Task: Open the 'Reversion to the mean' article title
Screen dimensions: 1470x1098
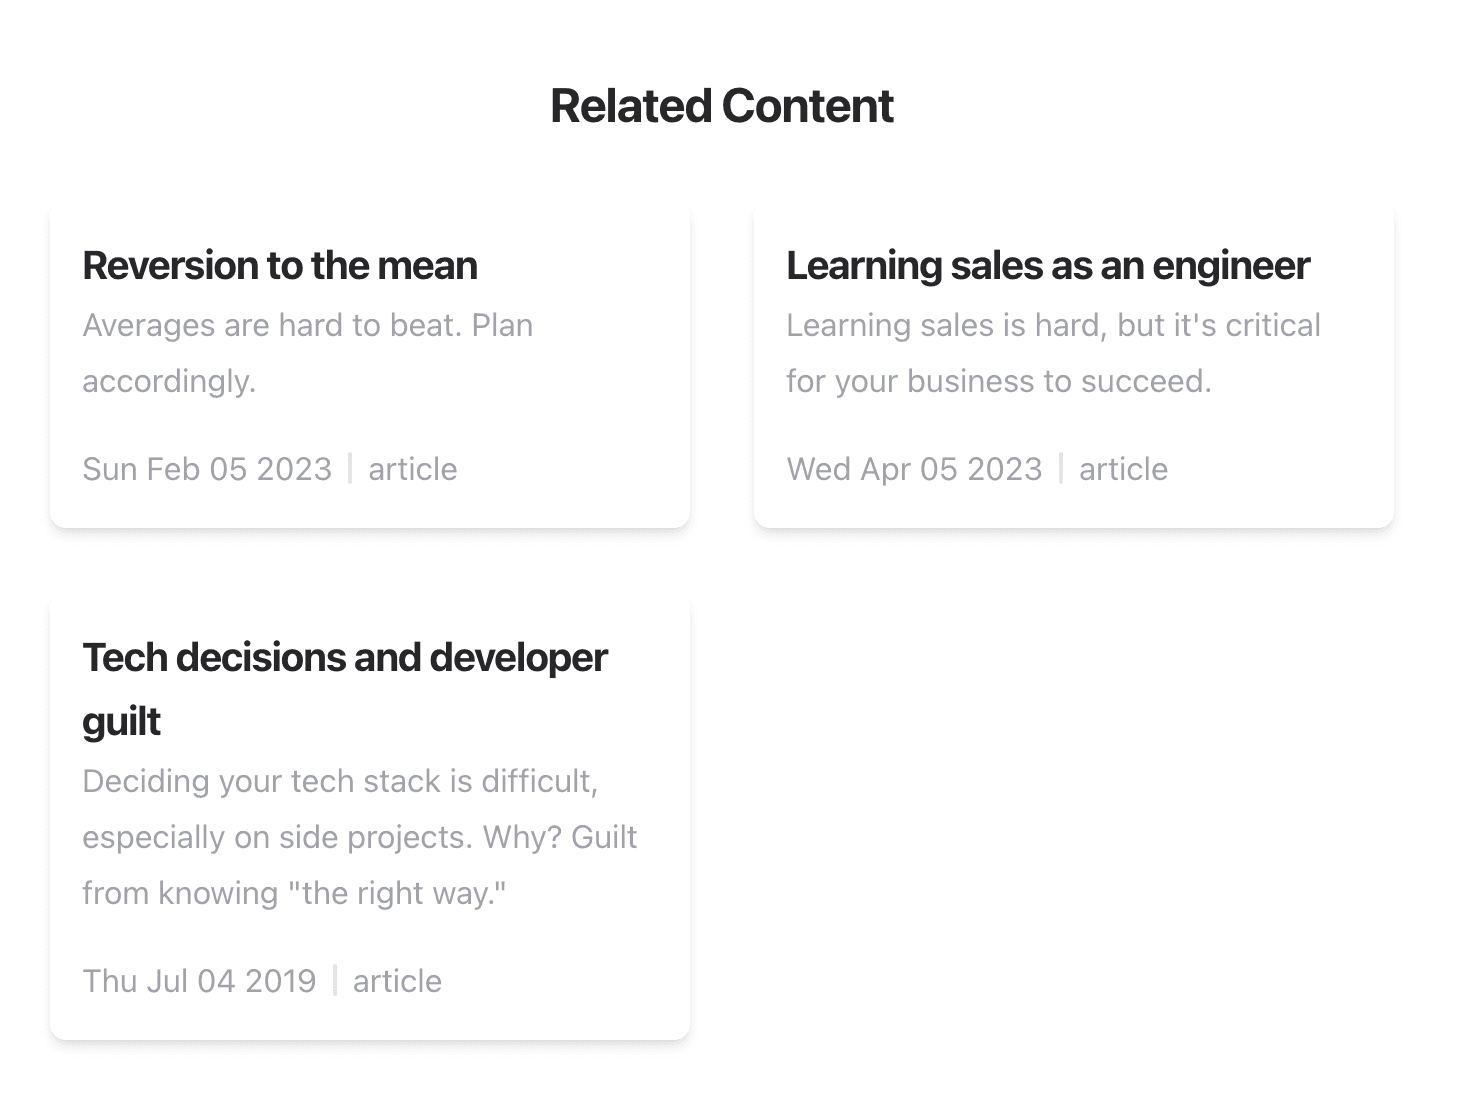Action: [x=280, y=266]
